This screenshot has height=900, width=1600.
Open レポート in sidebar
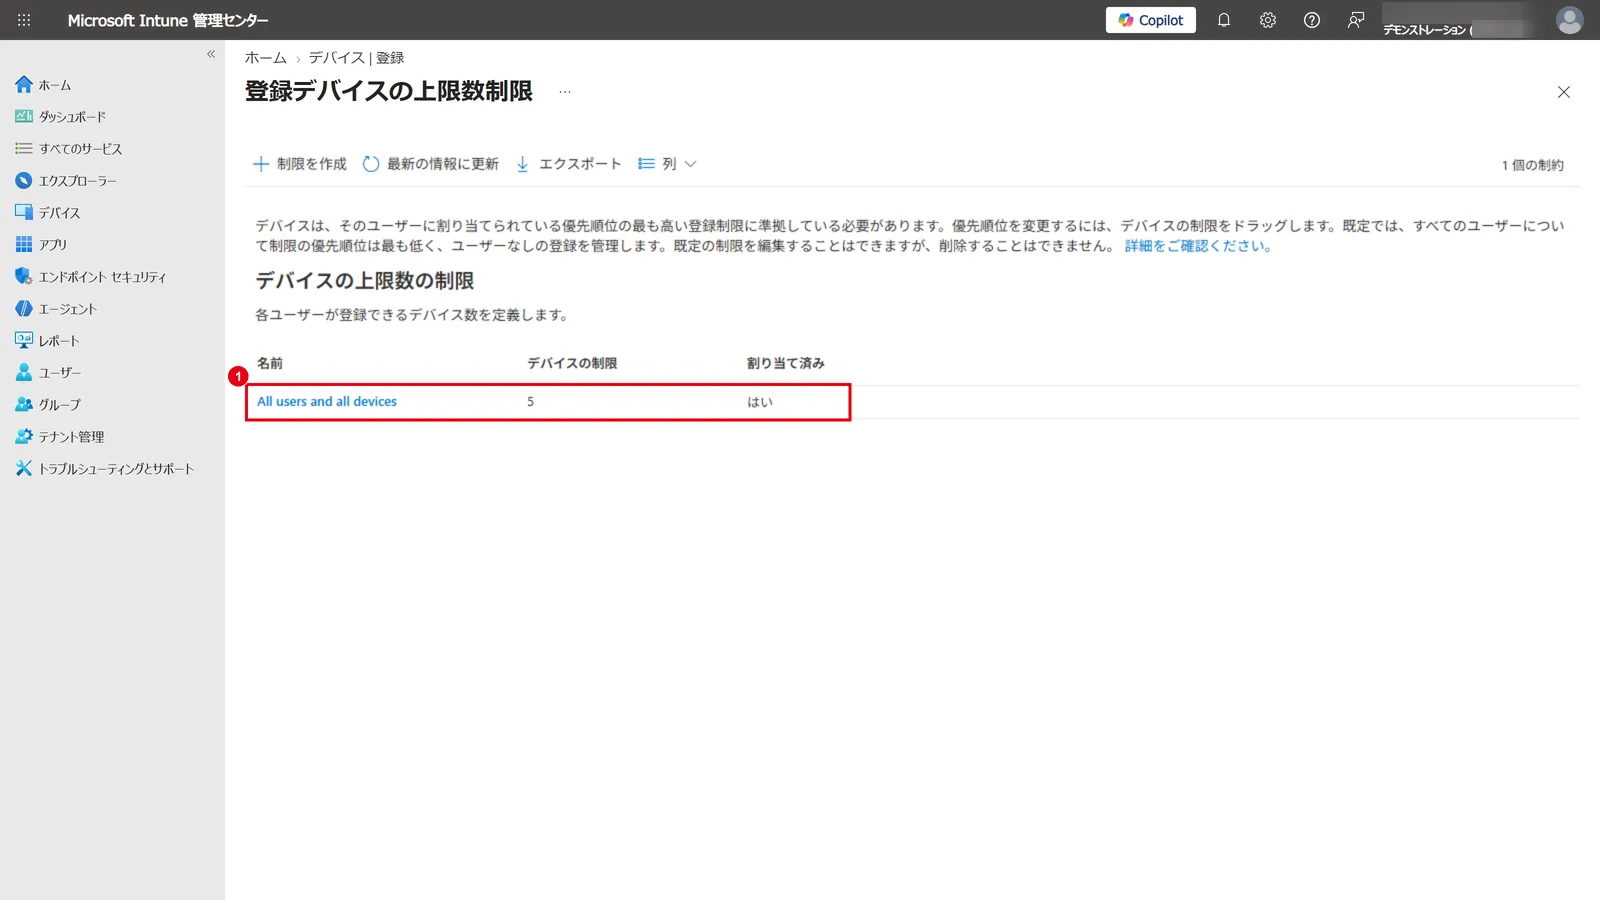pyautogui.click(x=48, y=341)
